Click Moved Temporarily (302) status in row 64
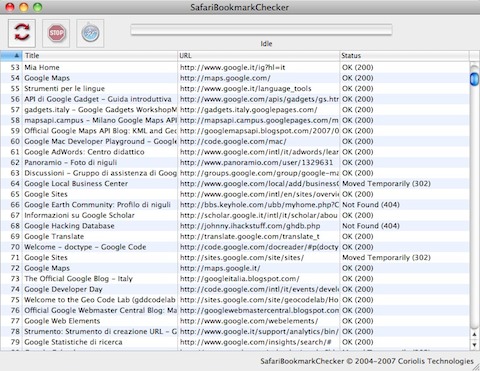 386,184
